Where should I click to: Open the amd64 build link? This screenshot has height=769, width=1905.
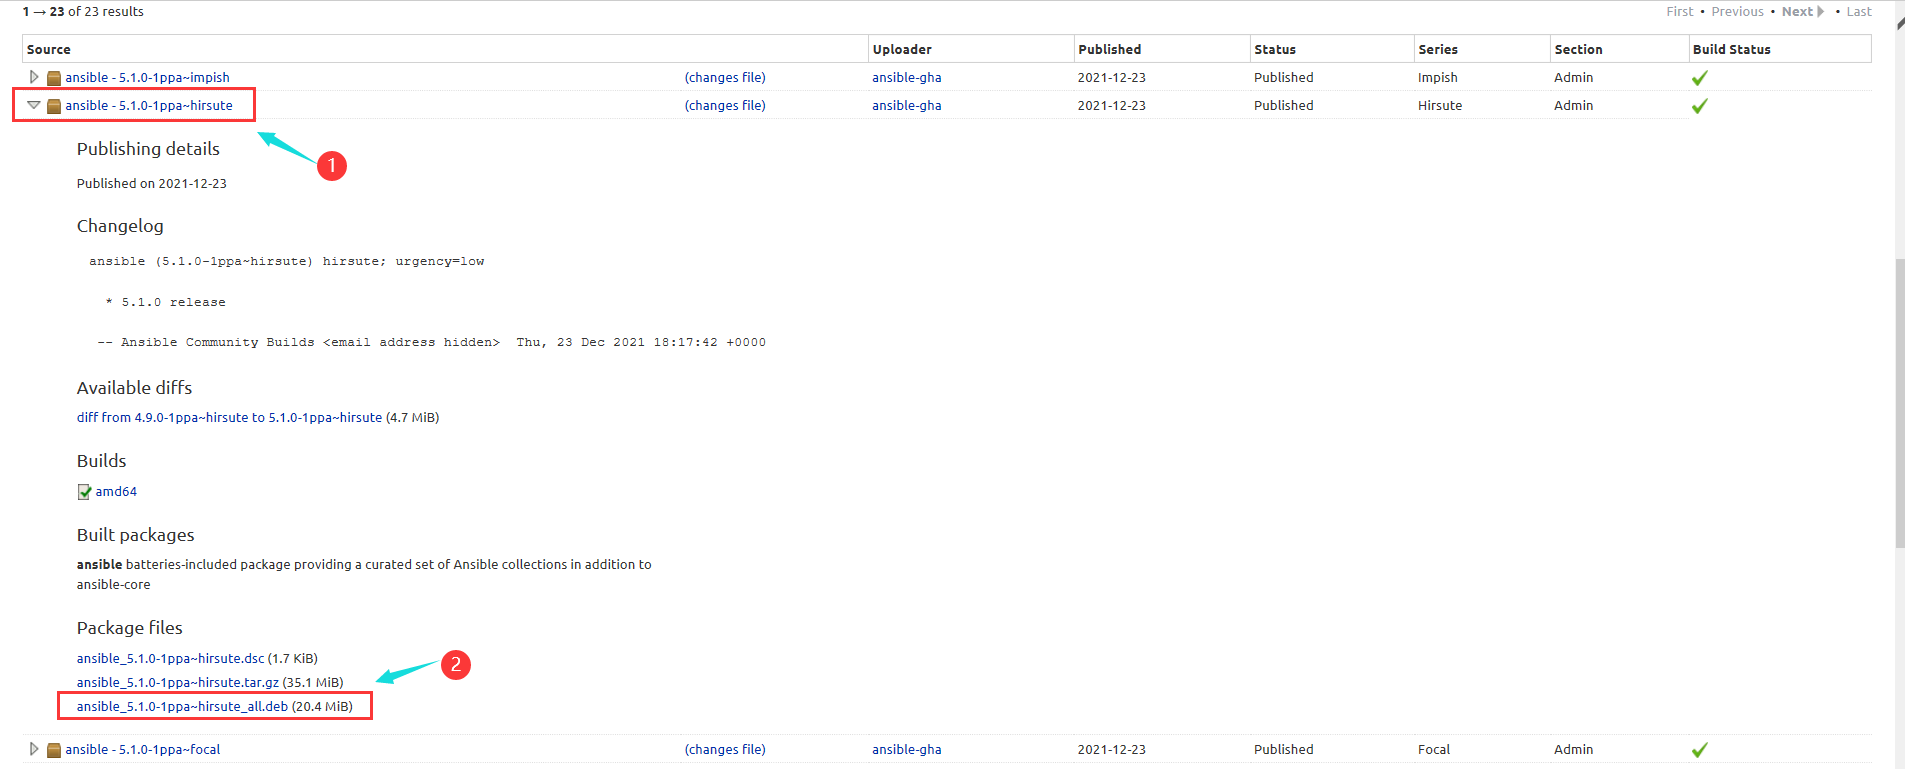[x=116, y=491]
